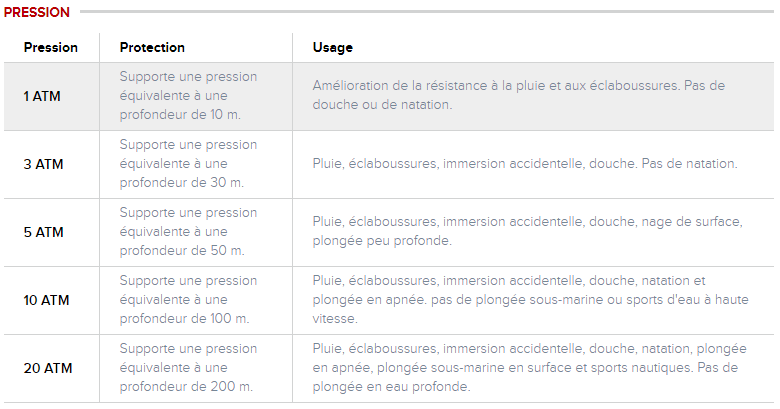Click the Pression column header
This screenshot has width=780, height=409.
click(x=51, y=47)
